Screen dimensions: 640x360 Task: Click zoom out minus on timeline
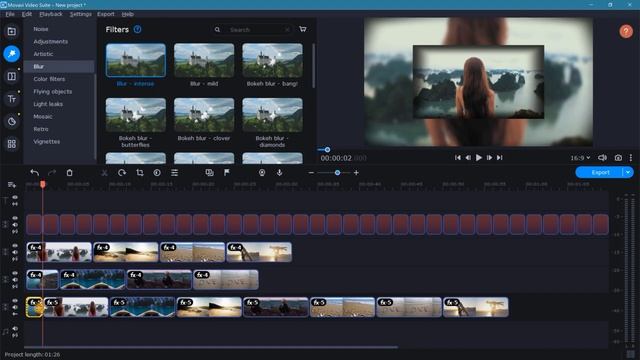(311, 173)
